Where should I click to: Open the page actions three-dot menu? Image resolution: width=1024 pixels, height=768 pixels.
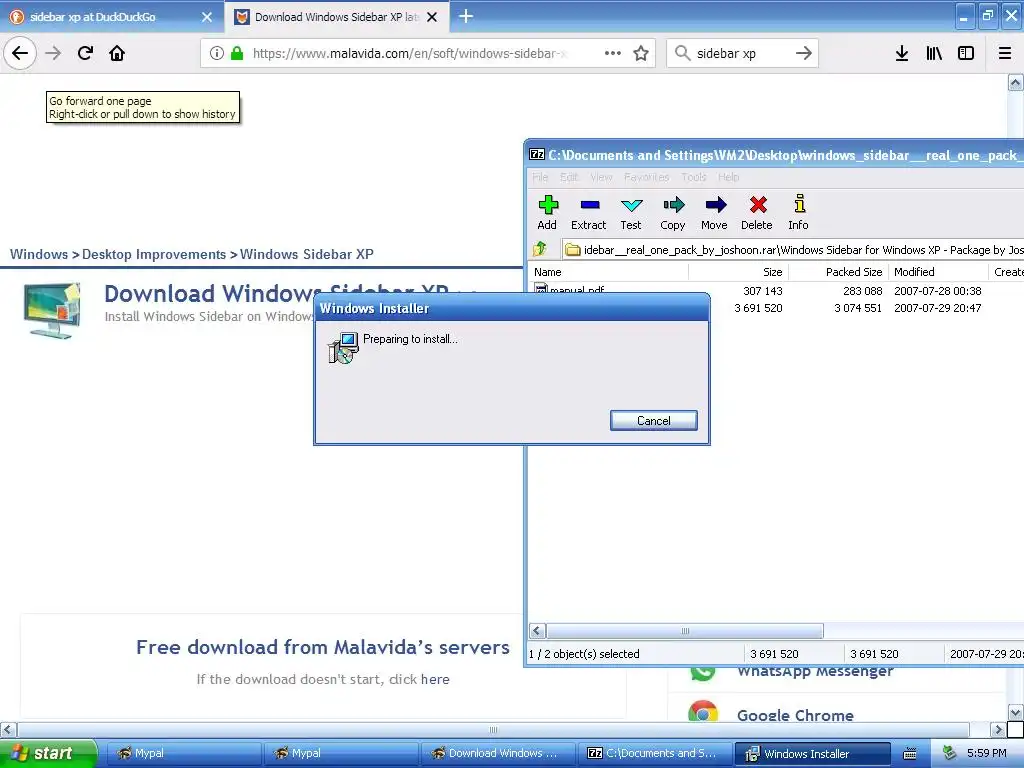[613, 53]
